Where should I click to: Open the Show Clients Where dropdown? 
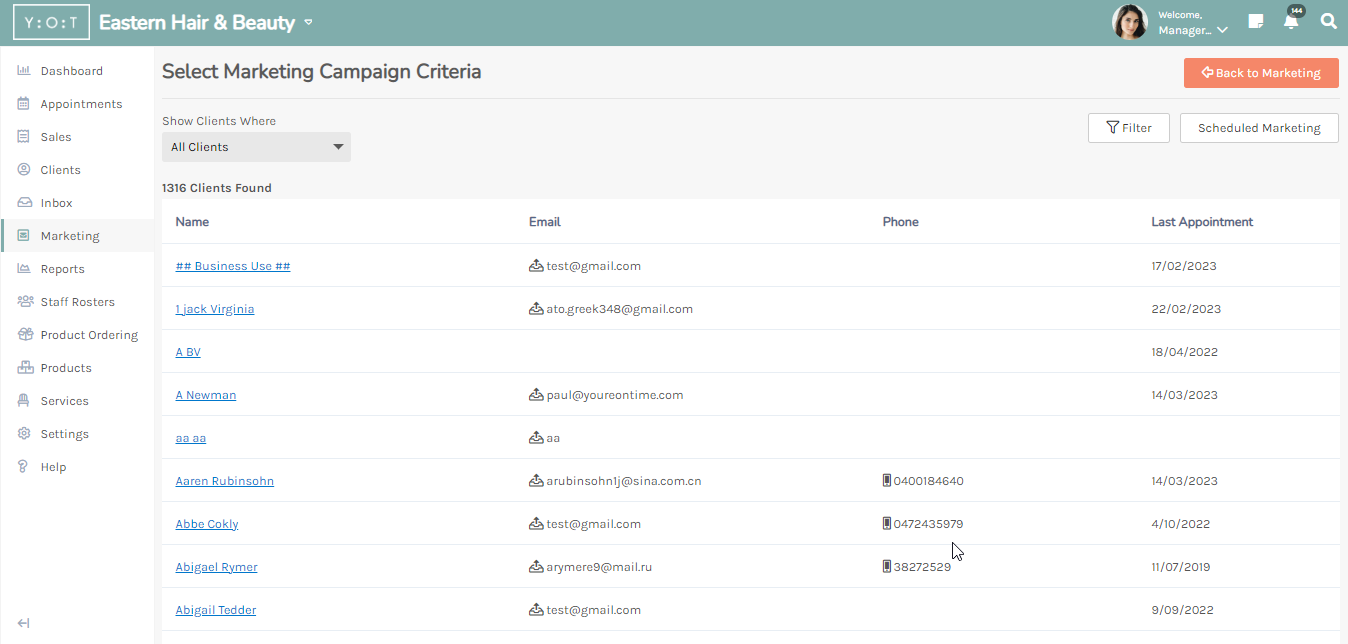tap(256, 147)
